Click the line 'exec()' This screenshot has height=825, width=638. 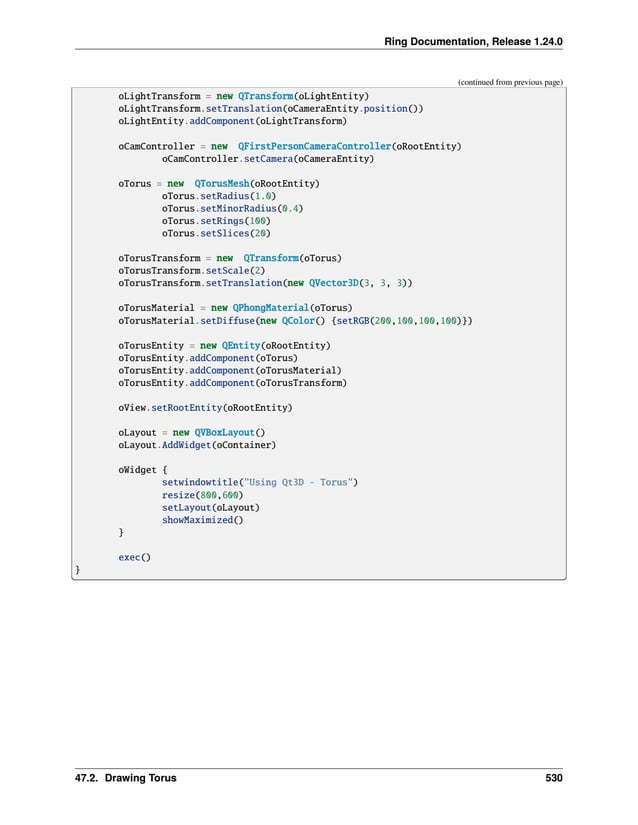pyautogui.click(x=134, y=557)
